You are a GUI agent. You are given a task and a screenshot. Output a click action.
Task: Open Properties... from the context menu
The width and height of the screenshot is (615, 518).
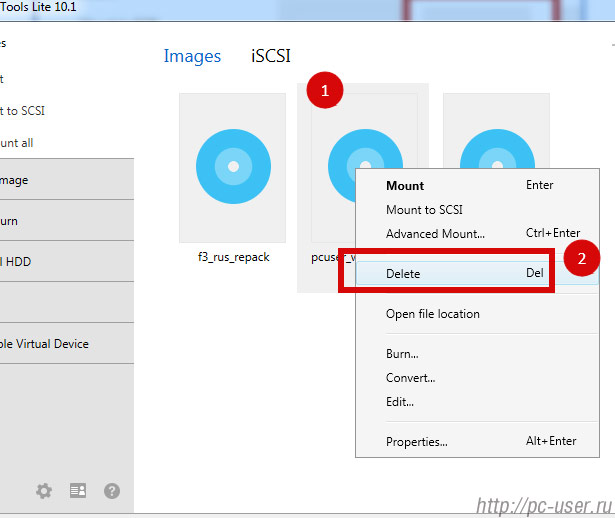click(416, 442)
